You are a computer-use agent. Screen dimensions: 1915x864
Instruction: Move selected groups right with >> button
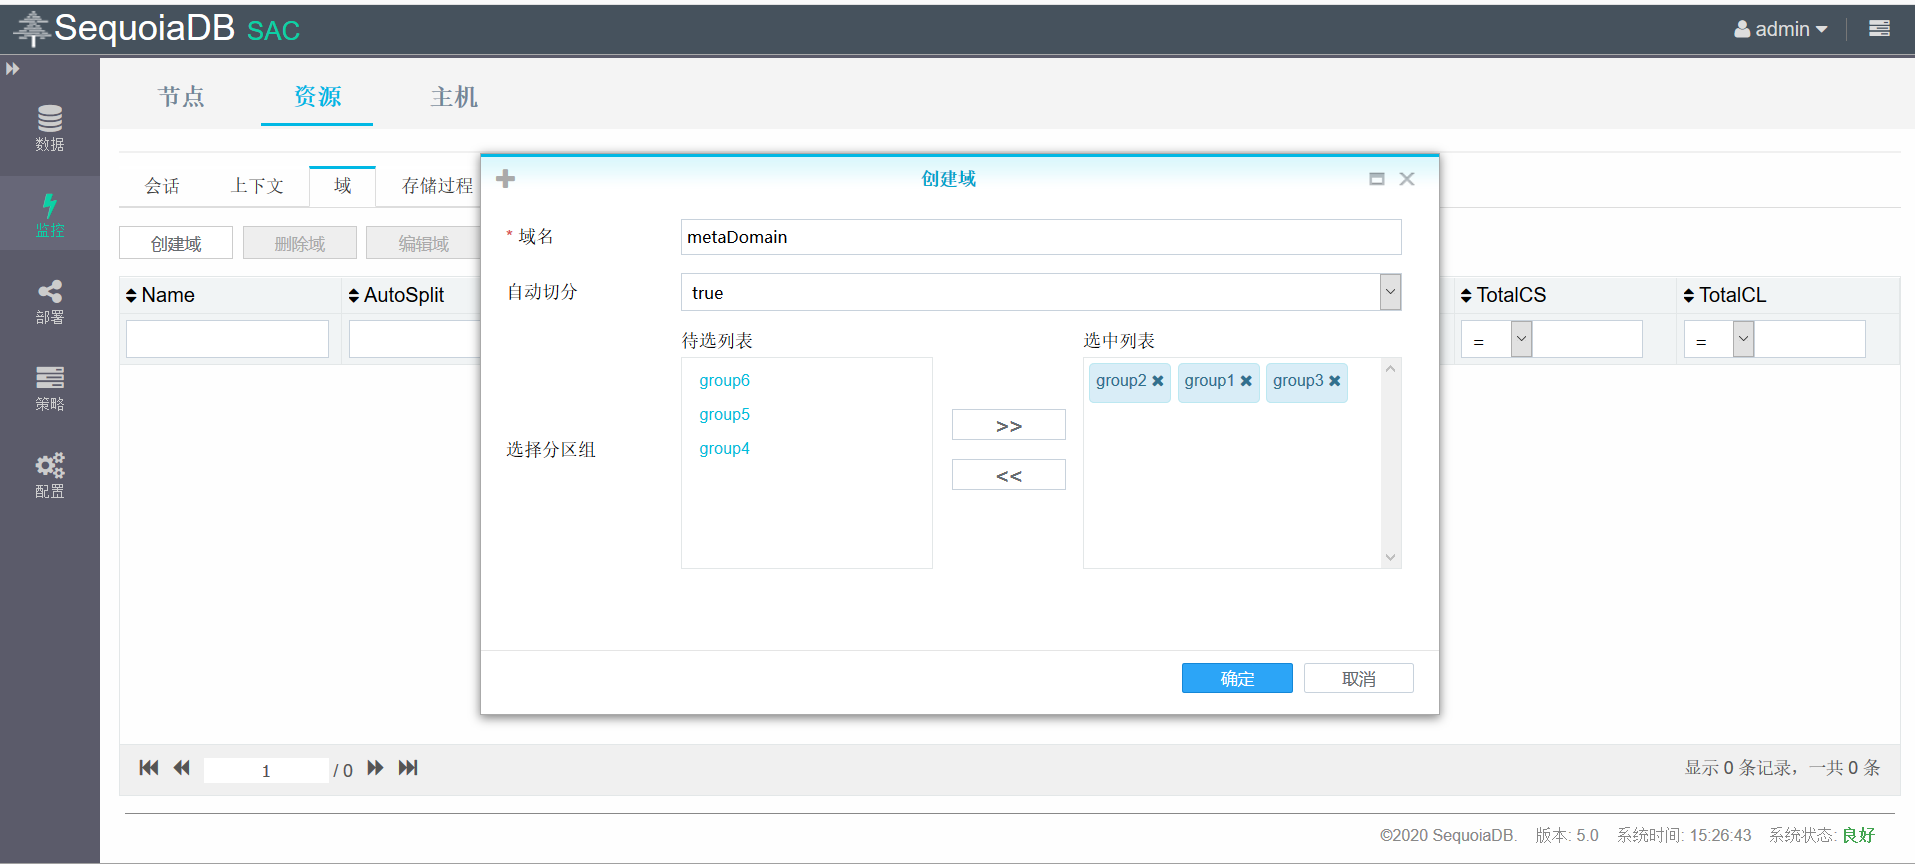click(1009, 425)
